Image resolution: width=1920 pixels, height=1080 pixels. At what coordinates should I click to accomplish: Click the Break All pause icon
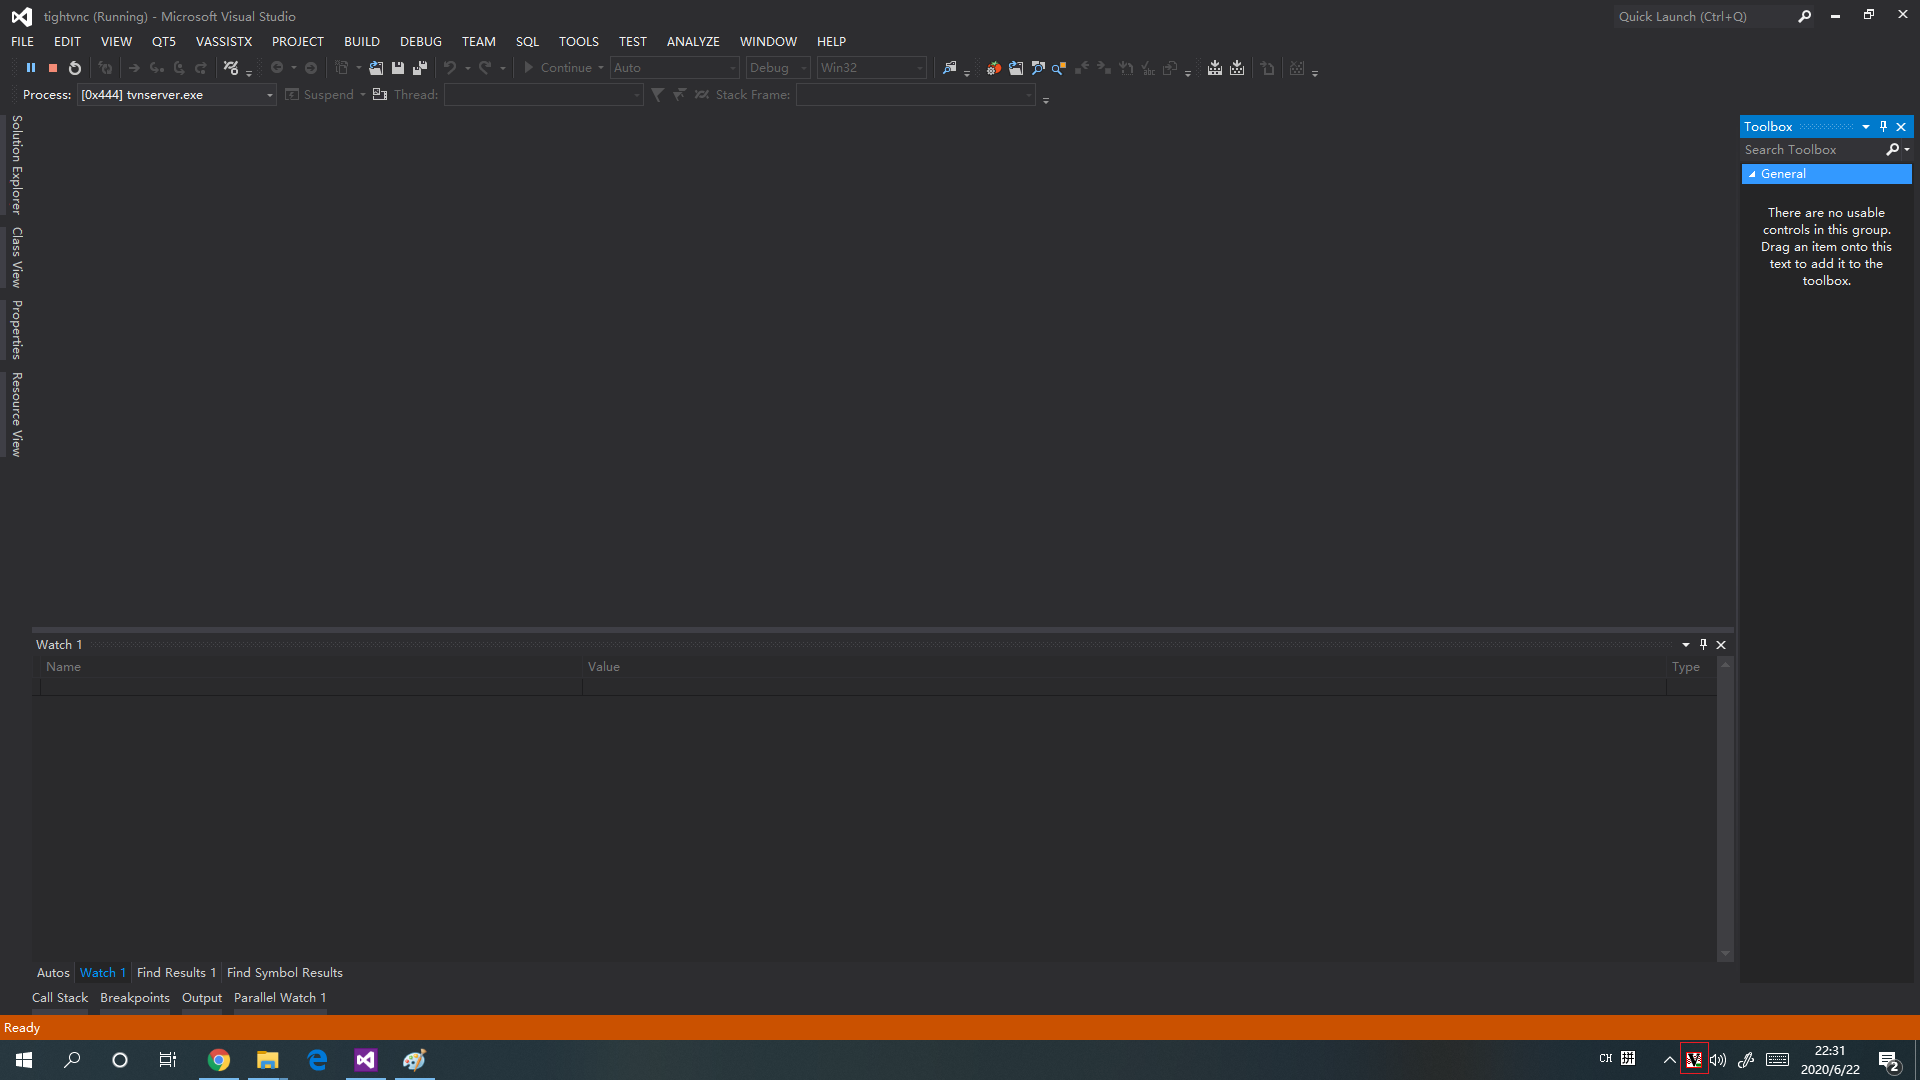click(x=31, y=68)
